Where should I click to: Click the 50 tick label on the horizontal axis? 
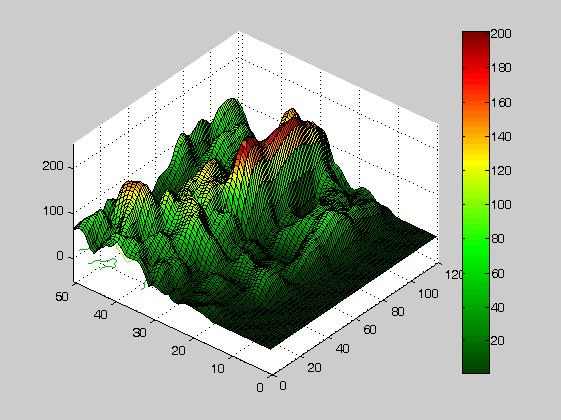pyautogui.click(x=62, y=296)
